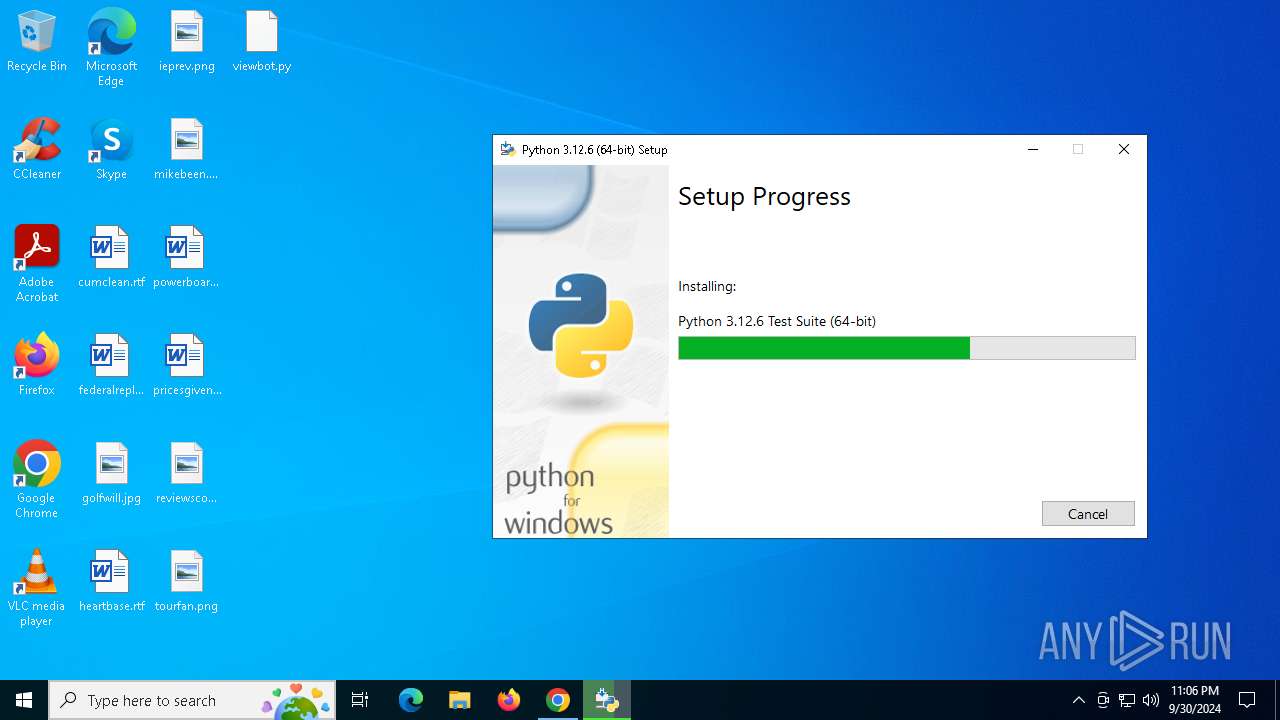Open the Windows Start menu
Image resolution: width=1280 pixels, height=720 pixels.
(24, 700)
